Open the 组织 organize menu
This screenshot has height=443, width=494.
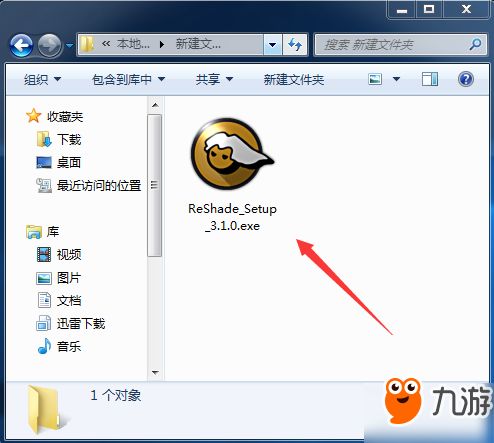point(42,79)
